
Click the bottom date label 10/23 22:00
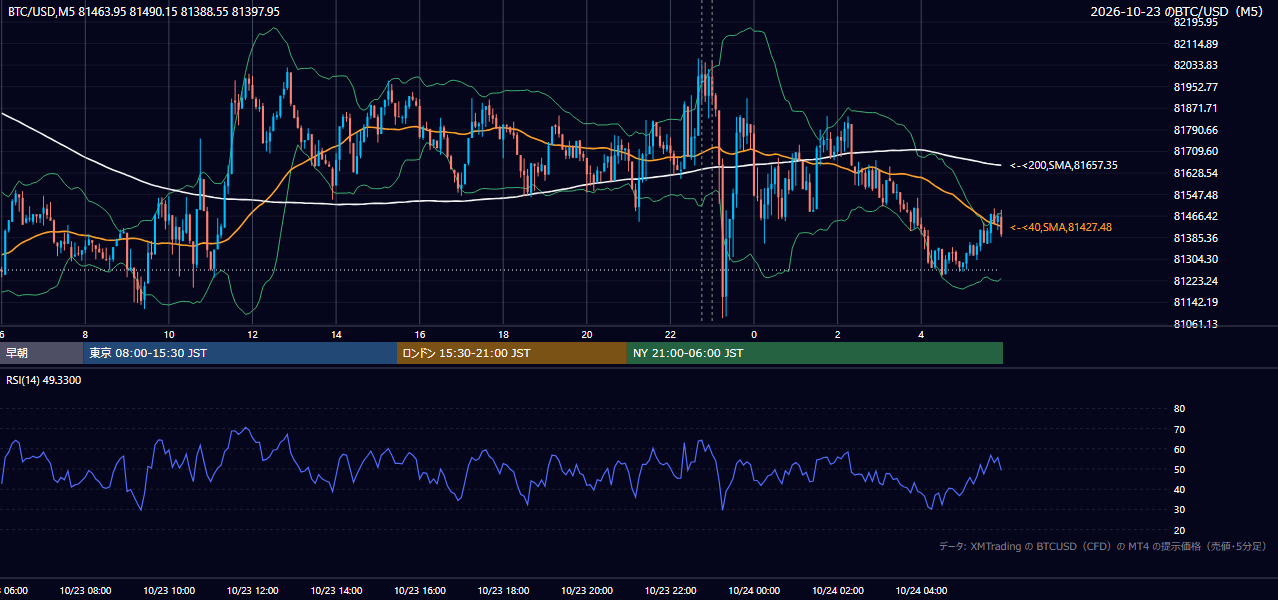tap(671, 590)
